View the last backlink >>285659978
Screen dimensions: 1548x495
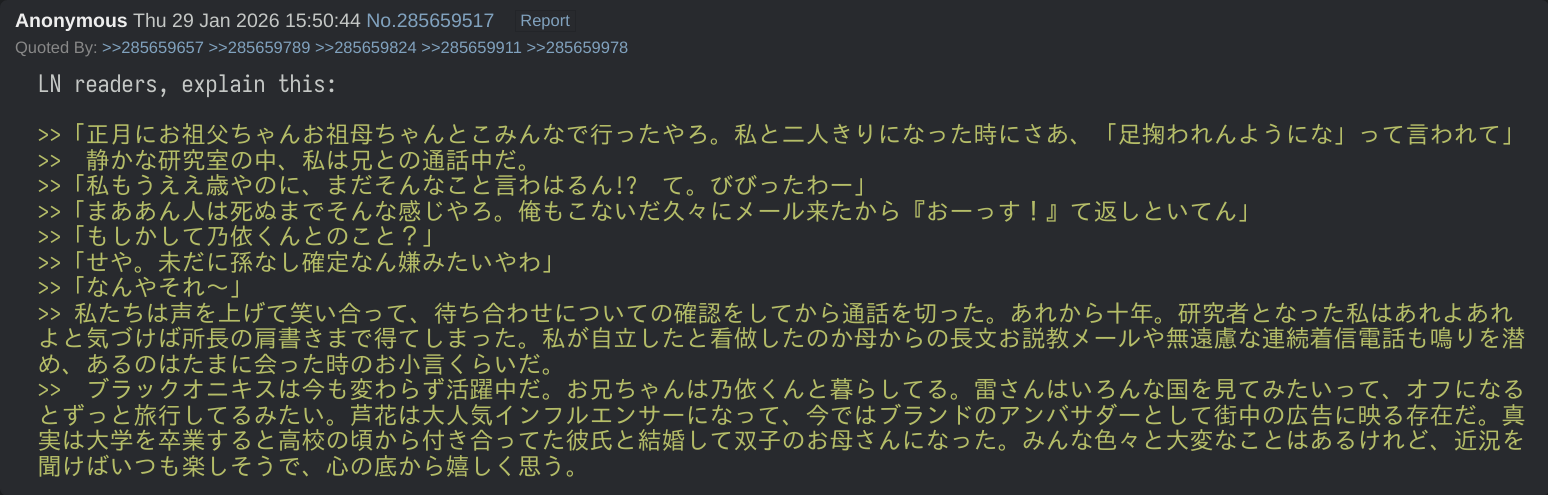[x=577, y=48]
